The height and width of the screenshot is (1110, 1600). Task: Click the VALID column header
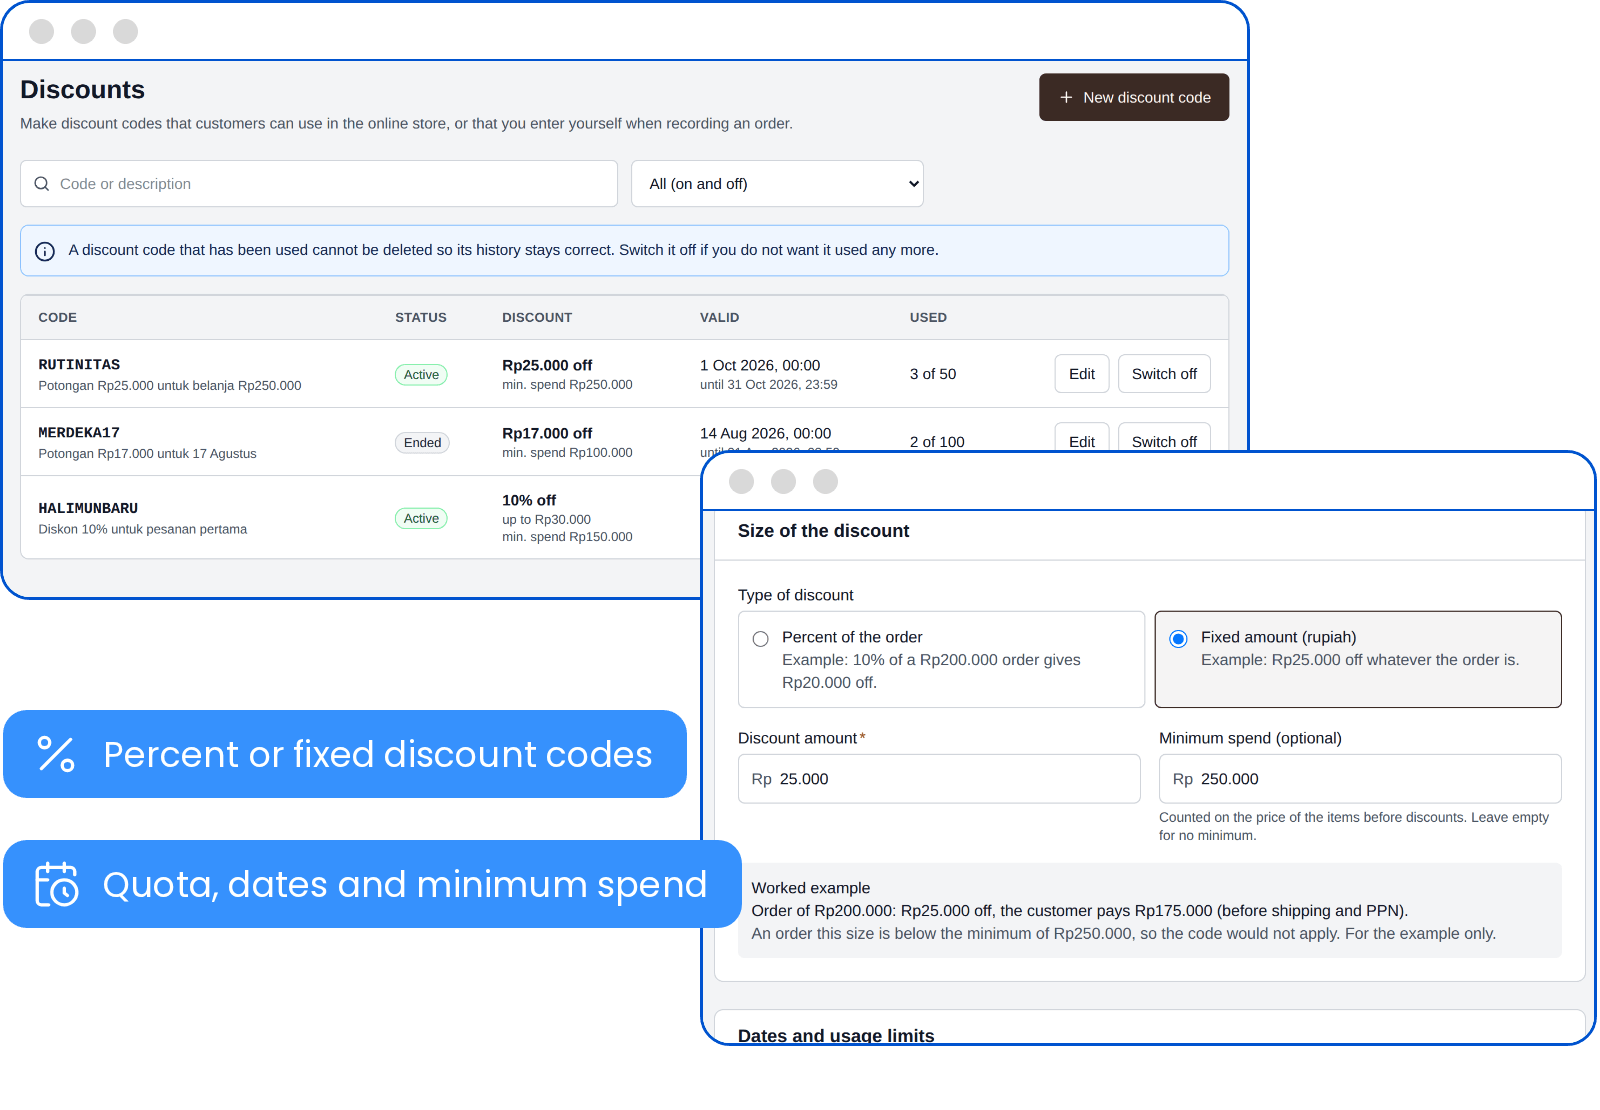[x=720, y=318]
